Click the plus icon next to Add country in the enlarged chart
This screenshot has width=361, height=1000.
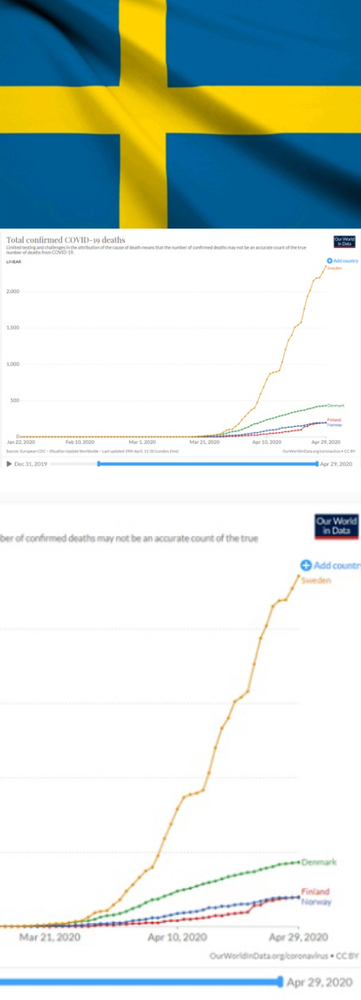point(306,565)
